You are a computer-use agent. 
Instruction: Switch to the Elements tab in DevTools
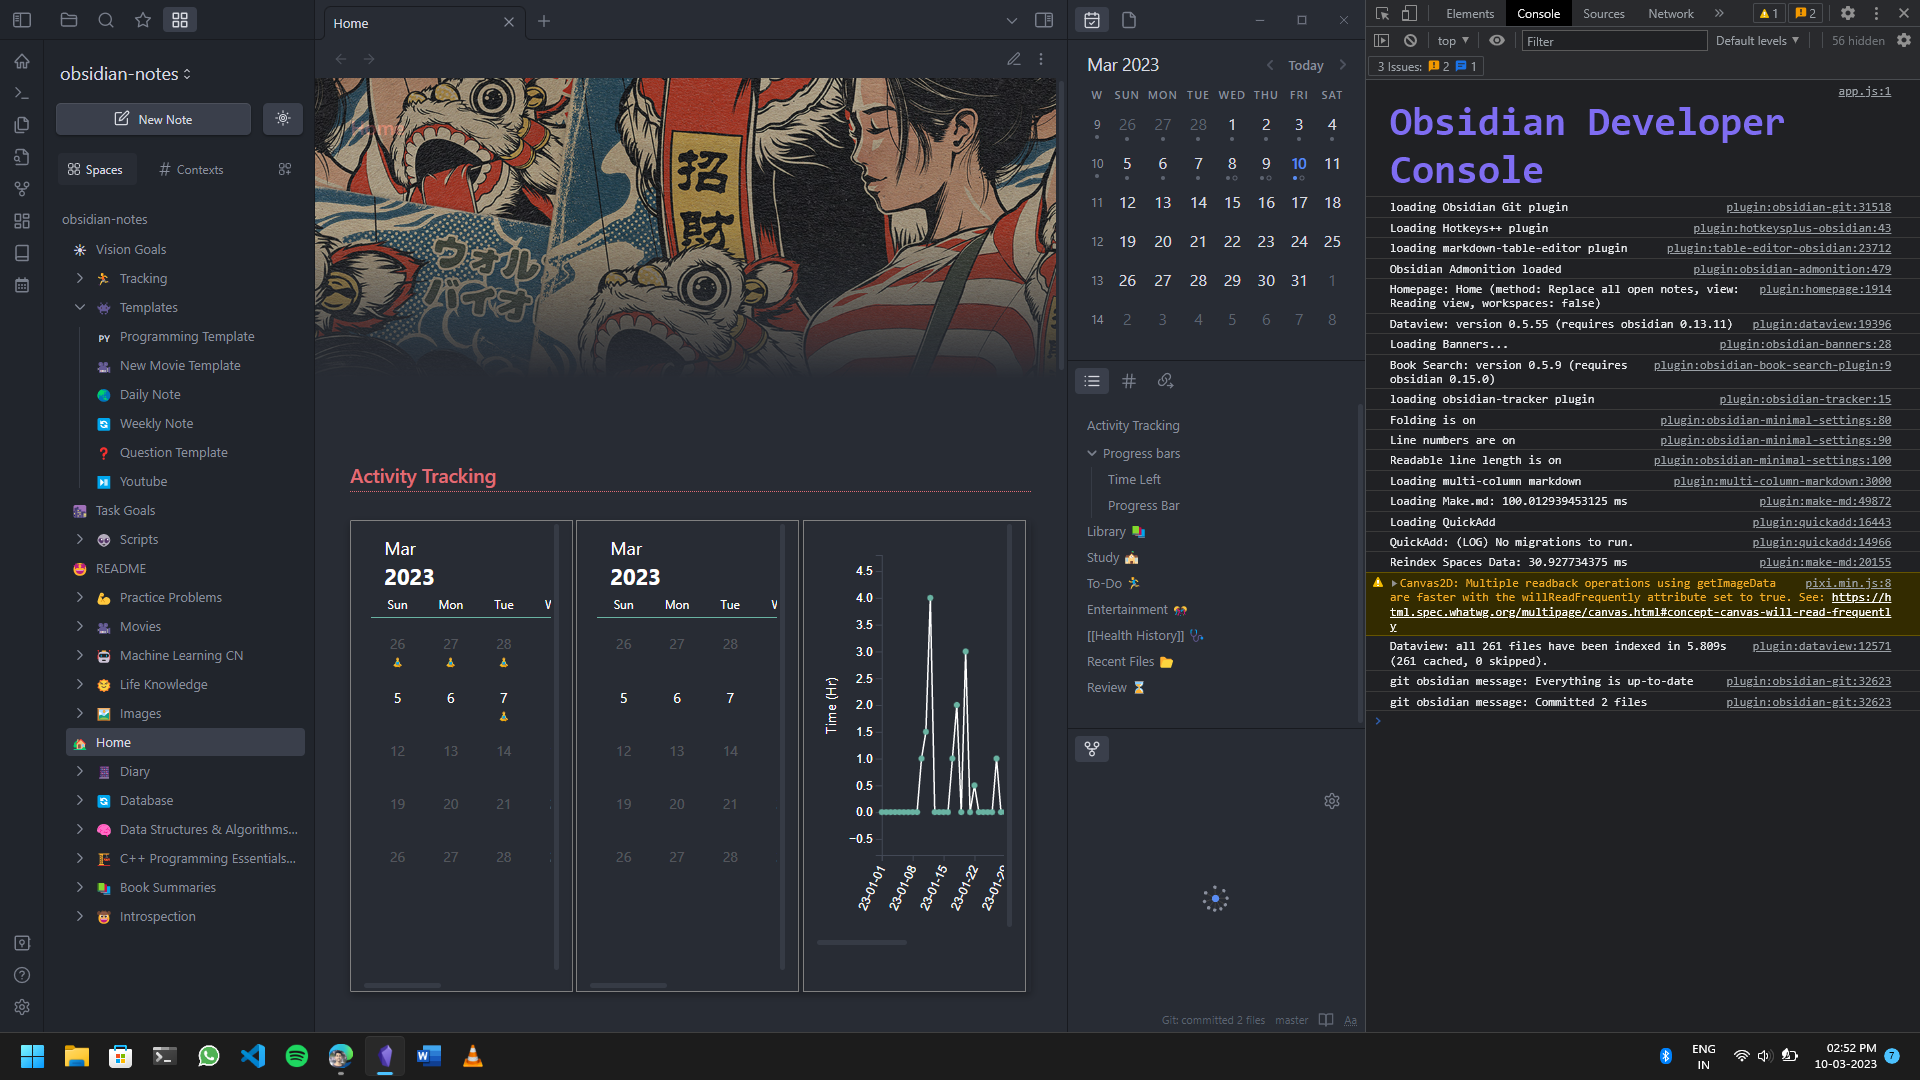pos(1469,13)
